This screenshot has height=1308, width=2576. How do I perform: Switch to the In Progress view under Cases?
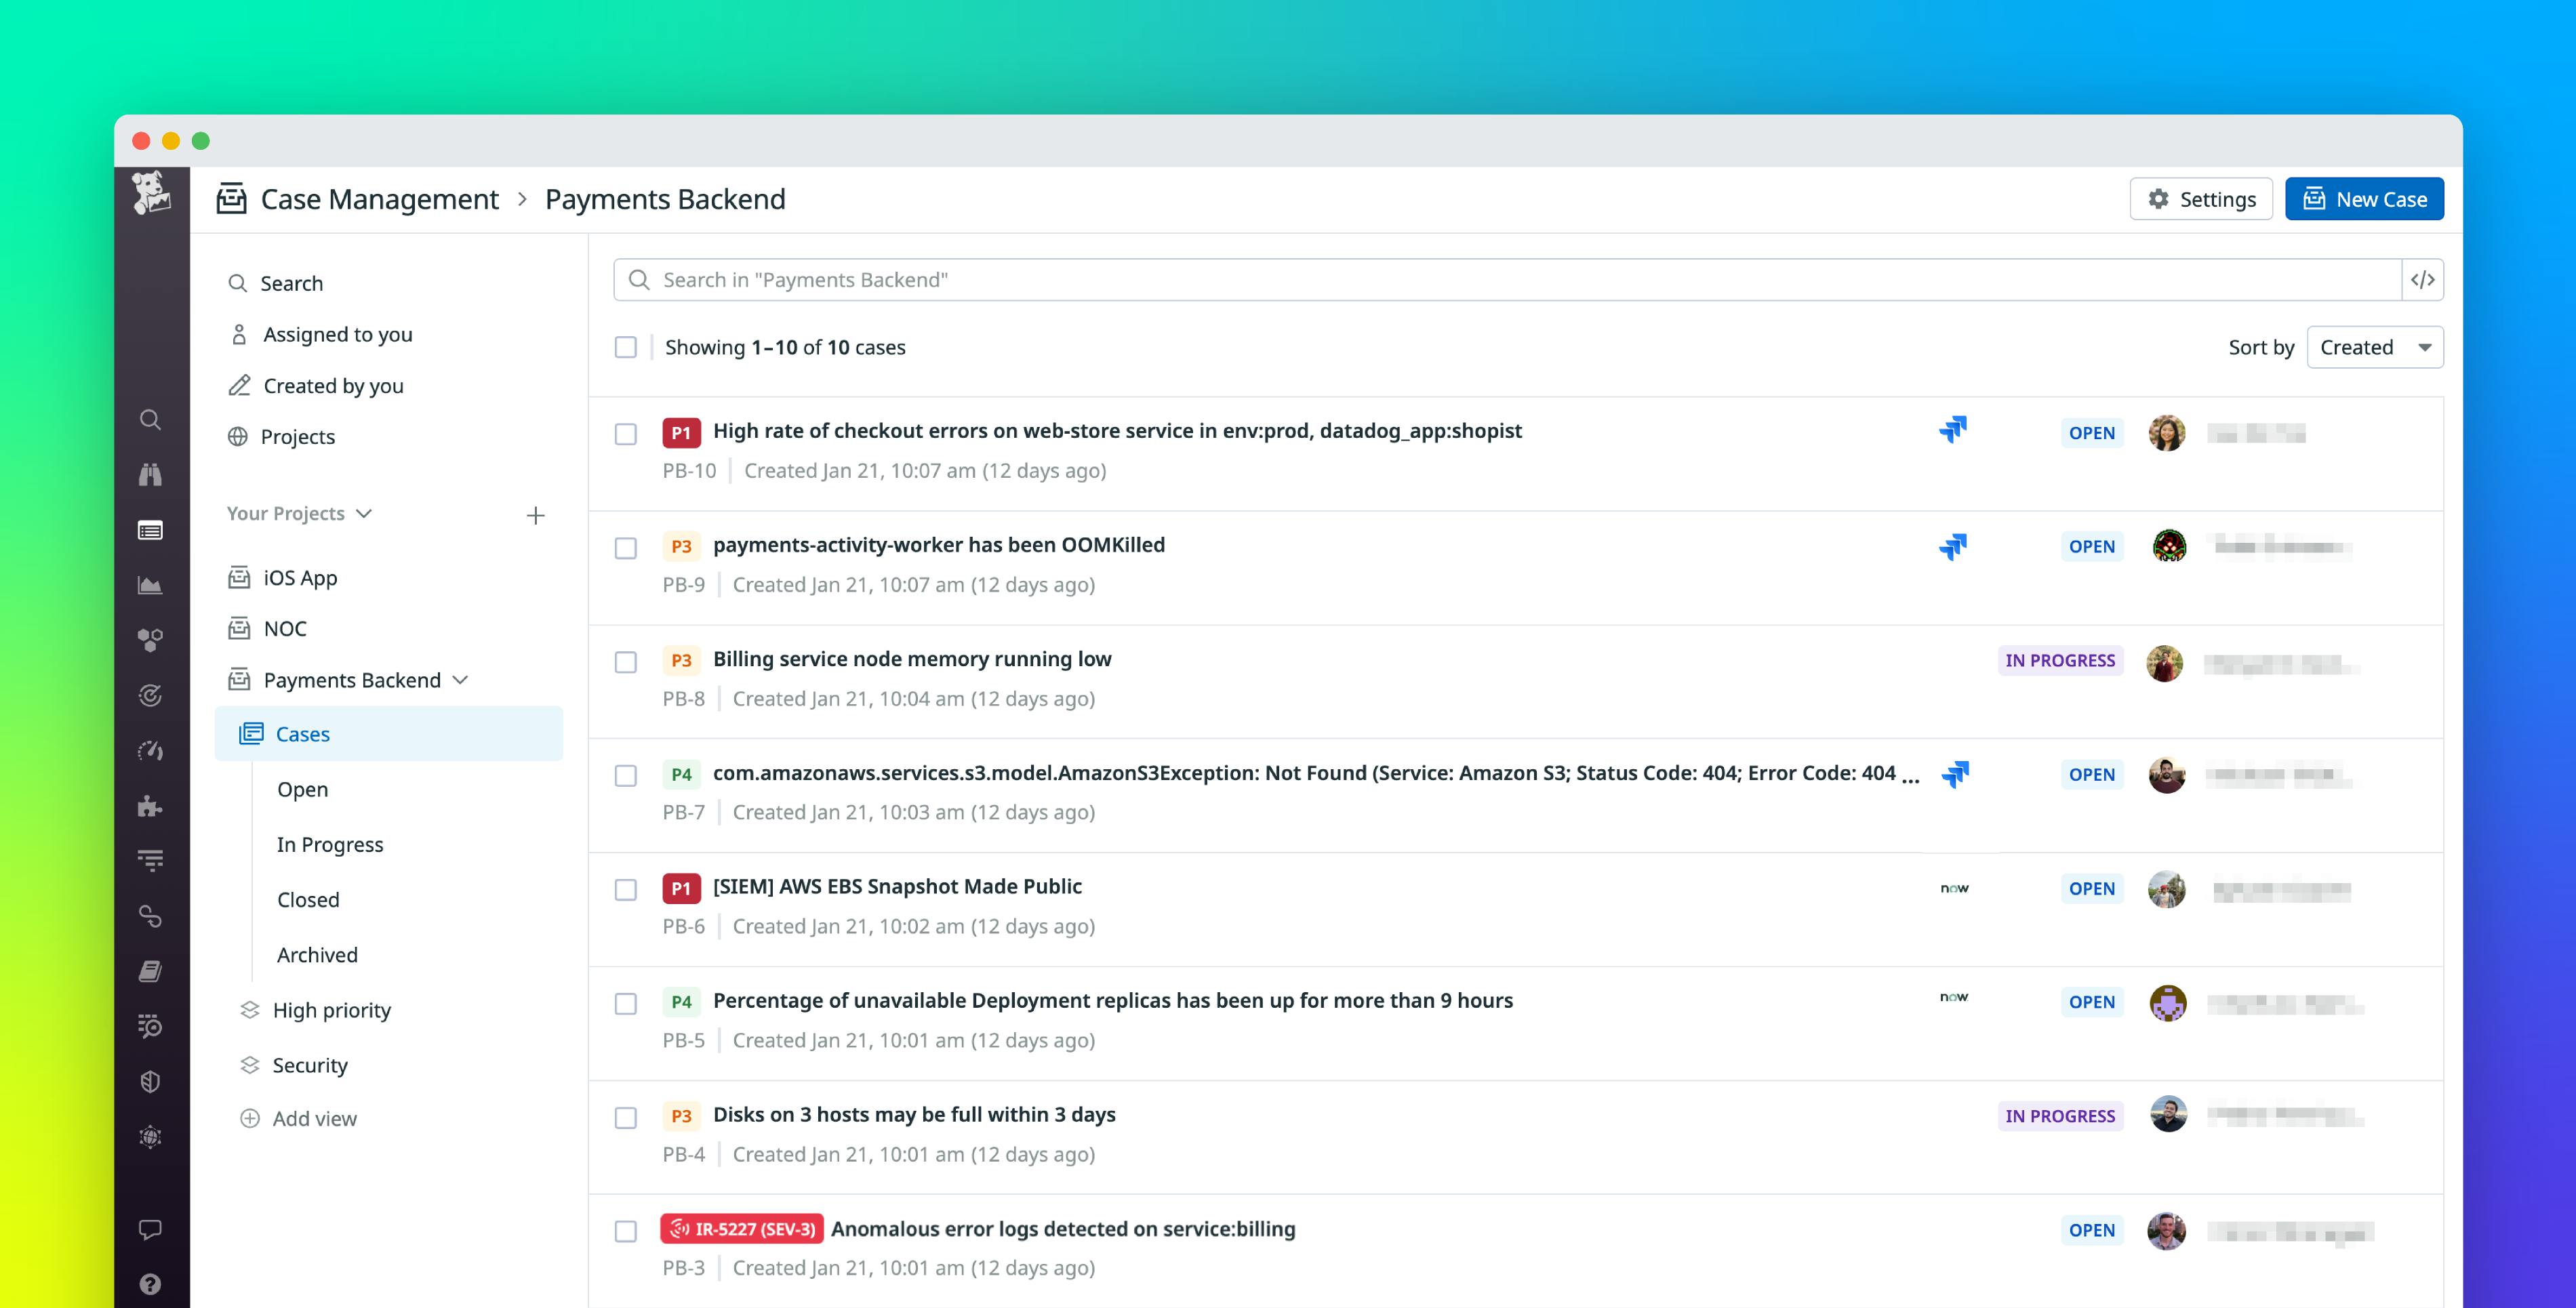click(x=330, y=844)
